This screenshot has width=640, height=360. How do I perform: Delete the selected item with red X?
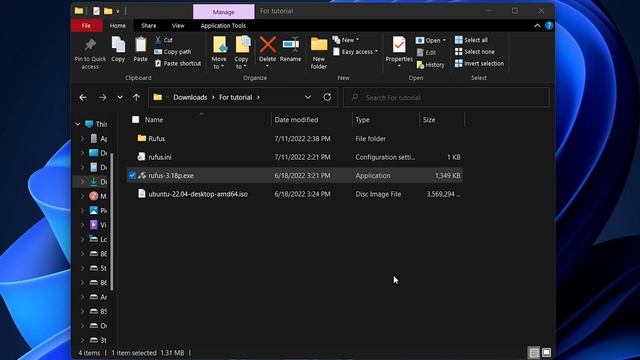point(268,44)
